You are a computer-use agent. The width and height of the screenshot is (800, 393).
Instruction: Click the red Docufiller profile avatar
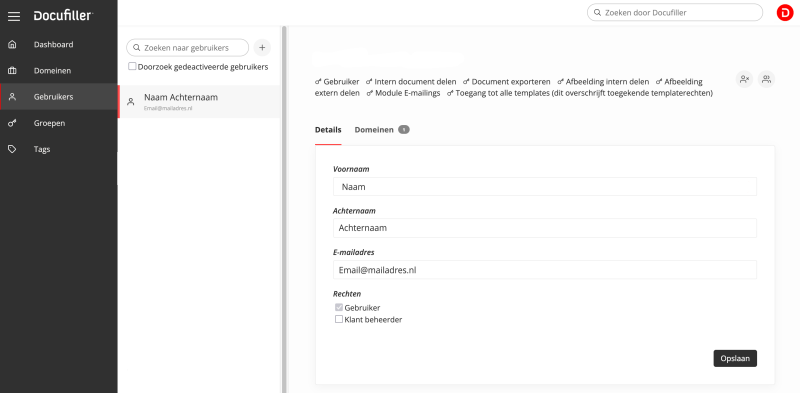[x=785, y=13]
